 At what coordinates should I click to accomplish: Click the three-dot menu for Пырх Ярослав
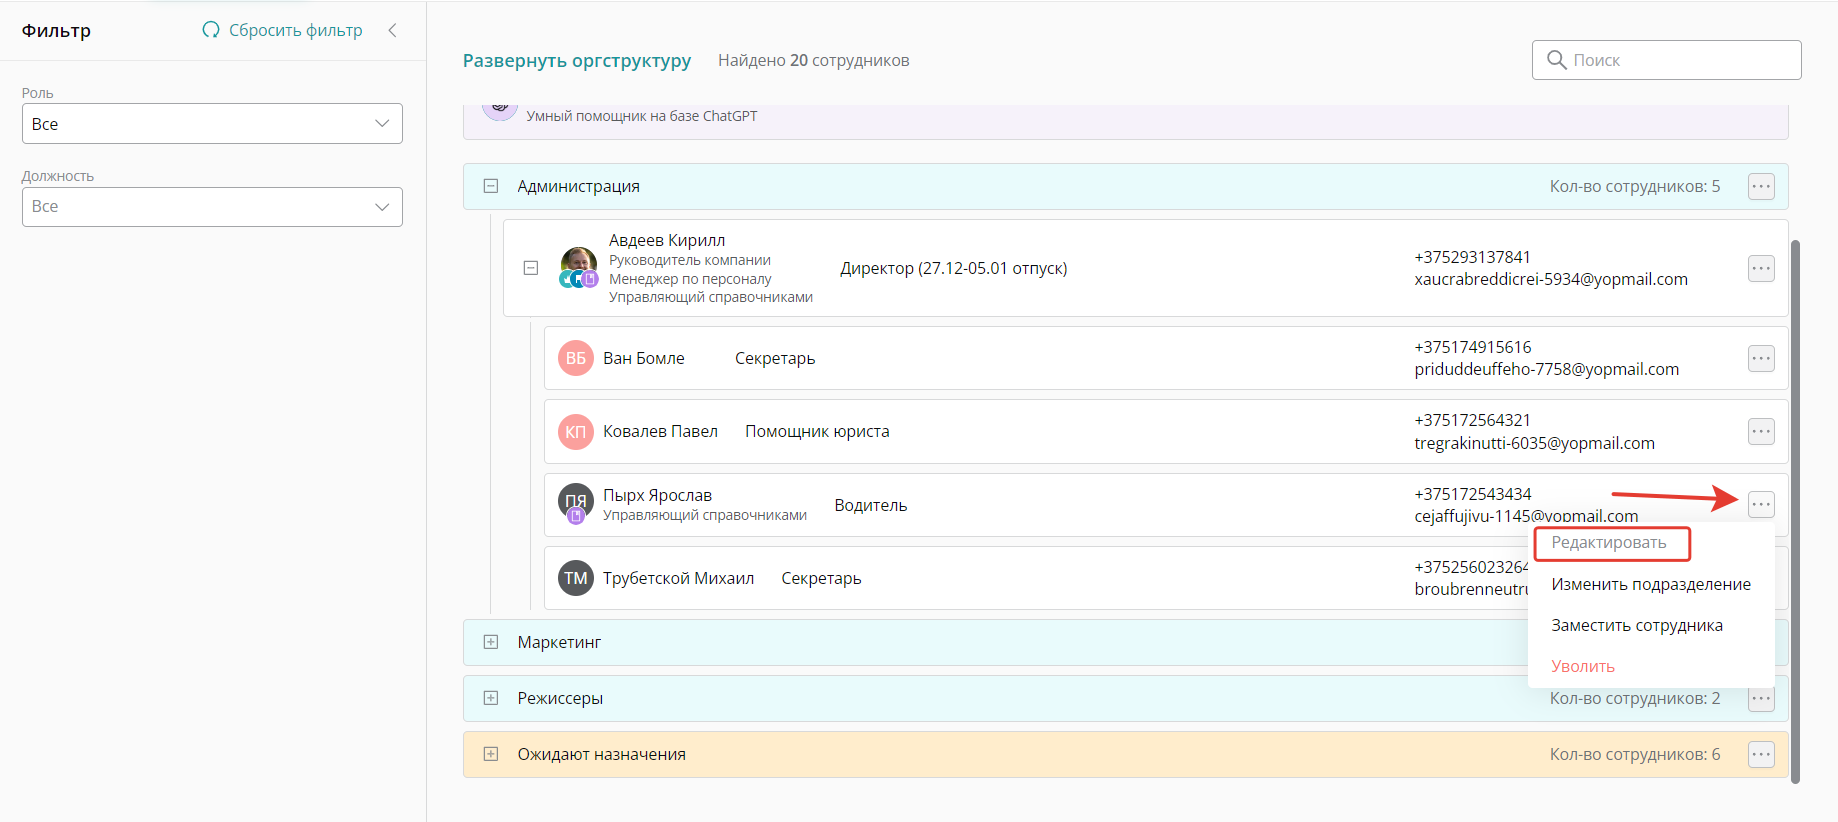pyautogui.click(x=1761, y=504)
